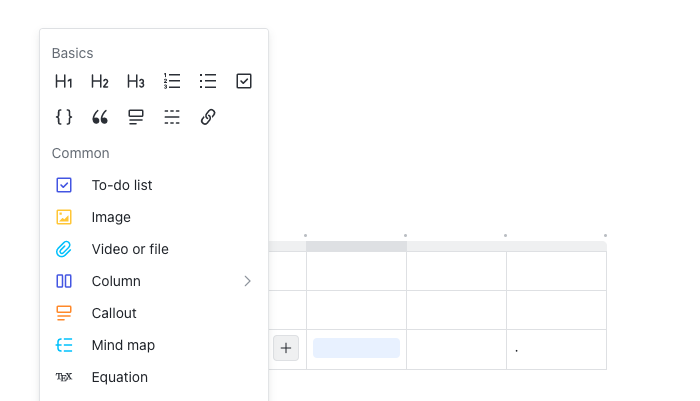Add a To-do list from Common
700x401 pixels.
point(122,185)
